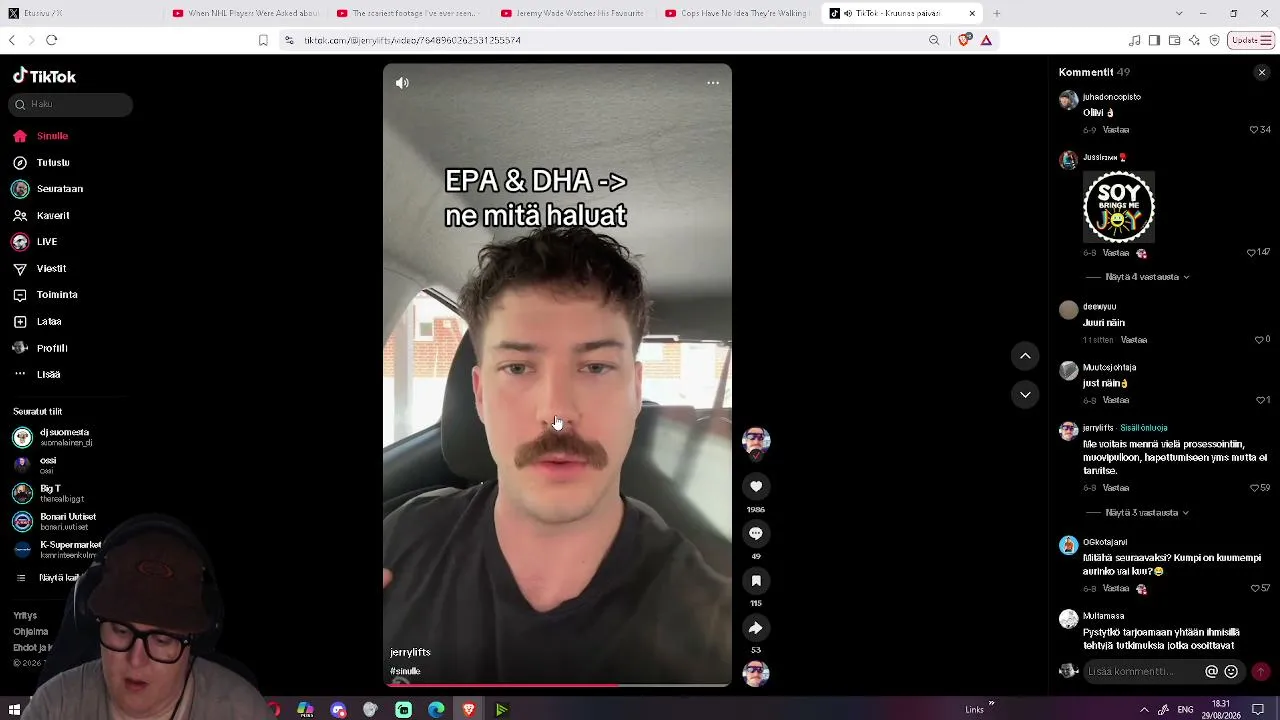Like OGkotajarvi's comment
Screen dimensions: 1280x720
tap(1254, 588)
